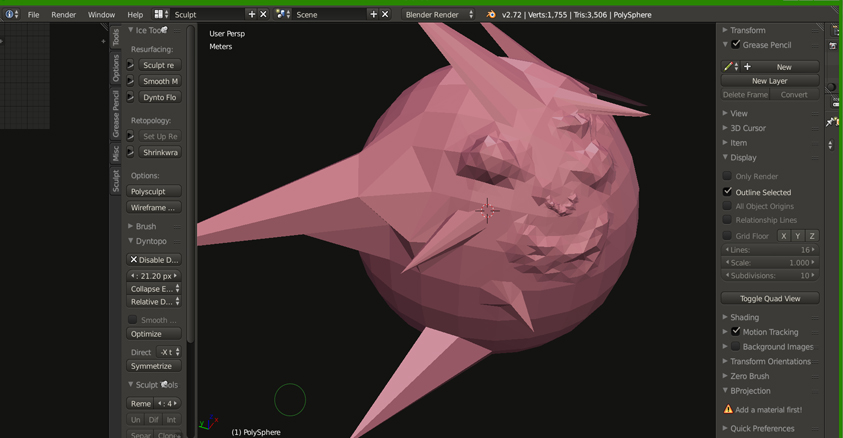Viewport: 843px width, 438px height.
Task: Uncheck the Motion Tracking checkbox
Action: (736, 332)
